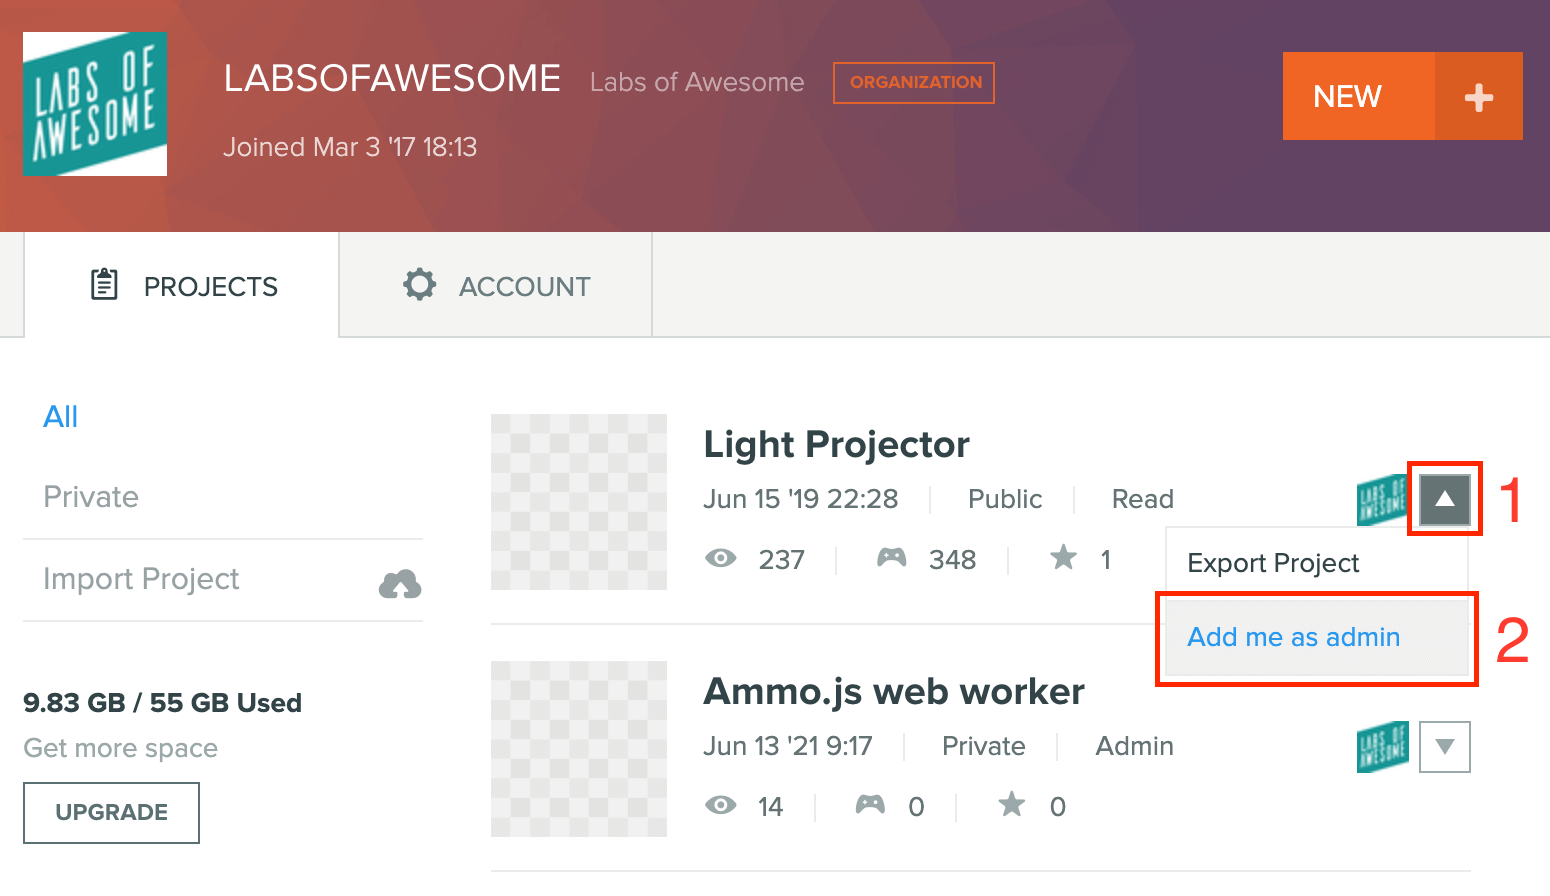Click the owner logo on Light Projector row
Image resolution: width=1550 pixels, height=896 pixels.
[x=1382, y=500]
